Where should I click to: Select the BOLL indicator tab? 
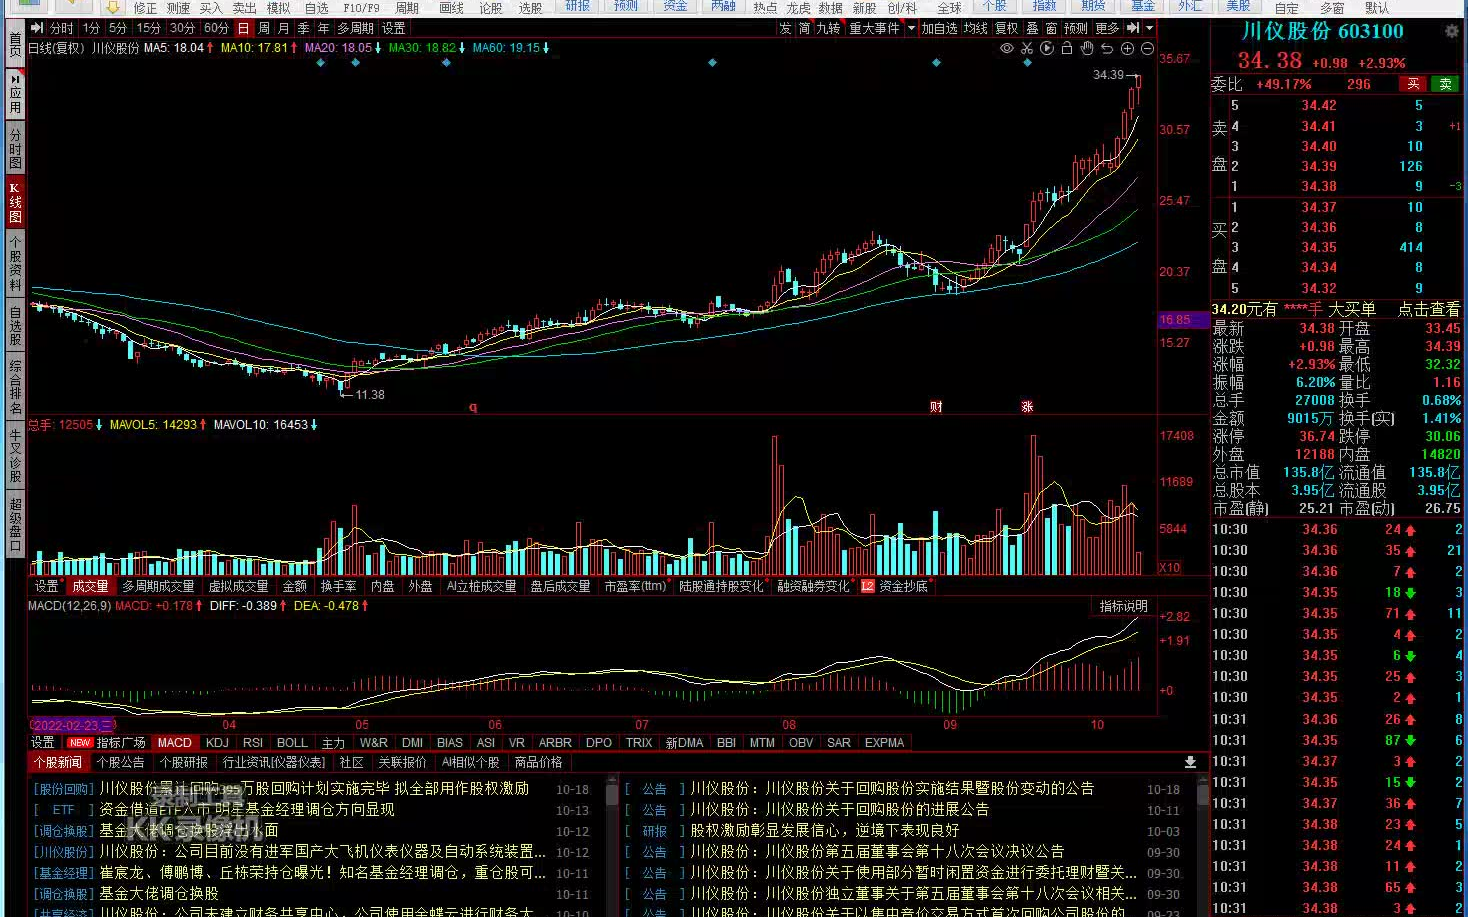[292, 742]
